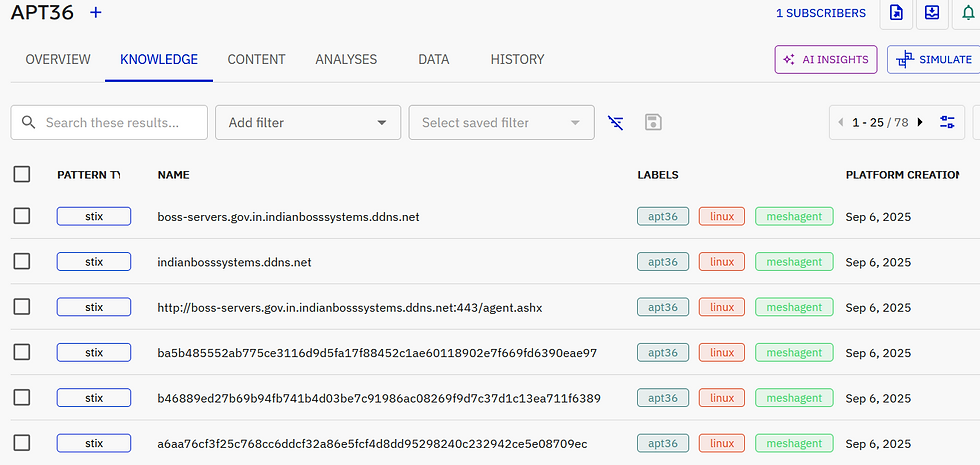Click the clear filters icon
Viewport: 980px width, 465px height.
coord(616,123)
